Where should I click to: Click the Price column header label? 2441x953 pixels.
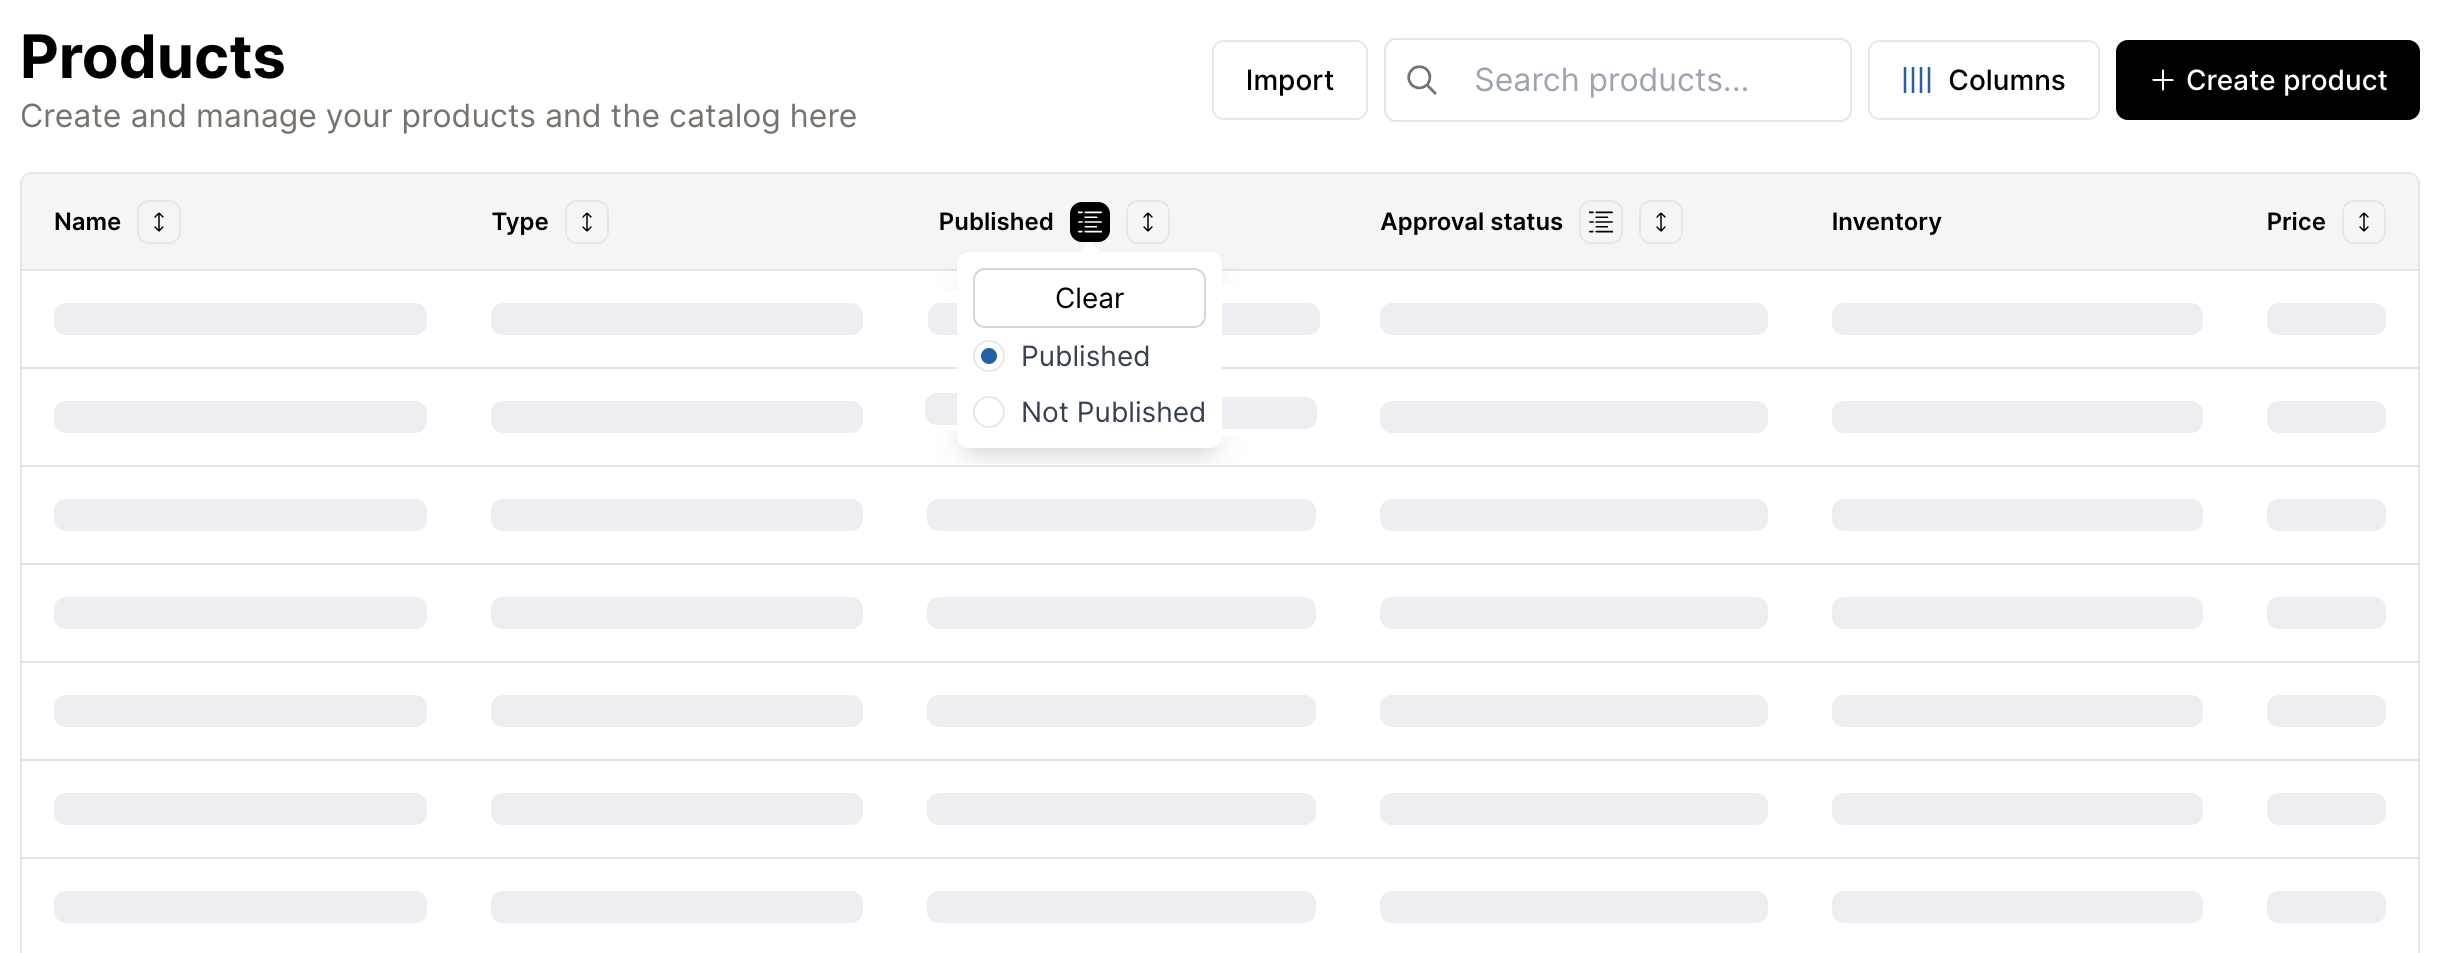point(2295,222)
